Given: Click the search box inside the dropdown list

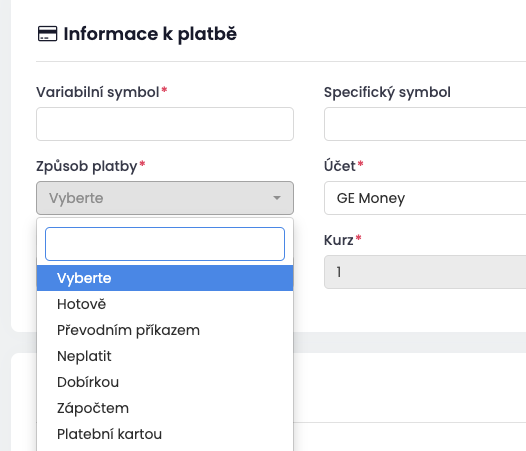Looking at the screenshot, I should (x=165, y=244).
